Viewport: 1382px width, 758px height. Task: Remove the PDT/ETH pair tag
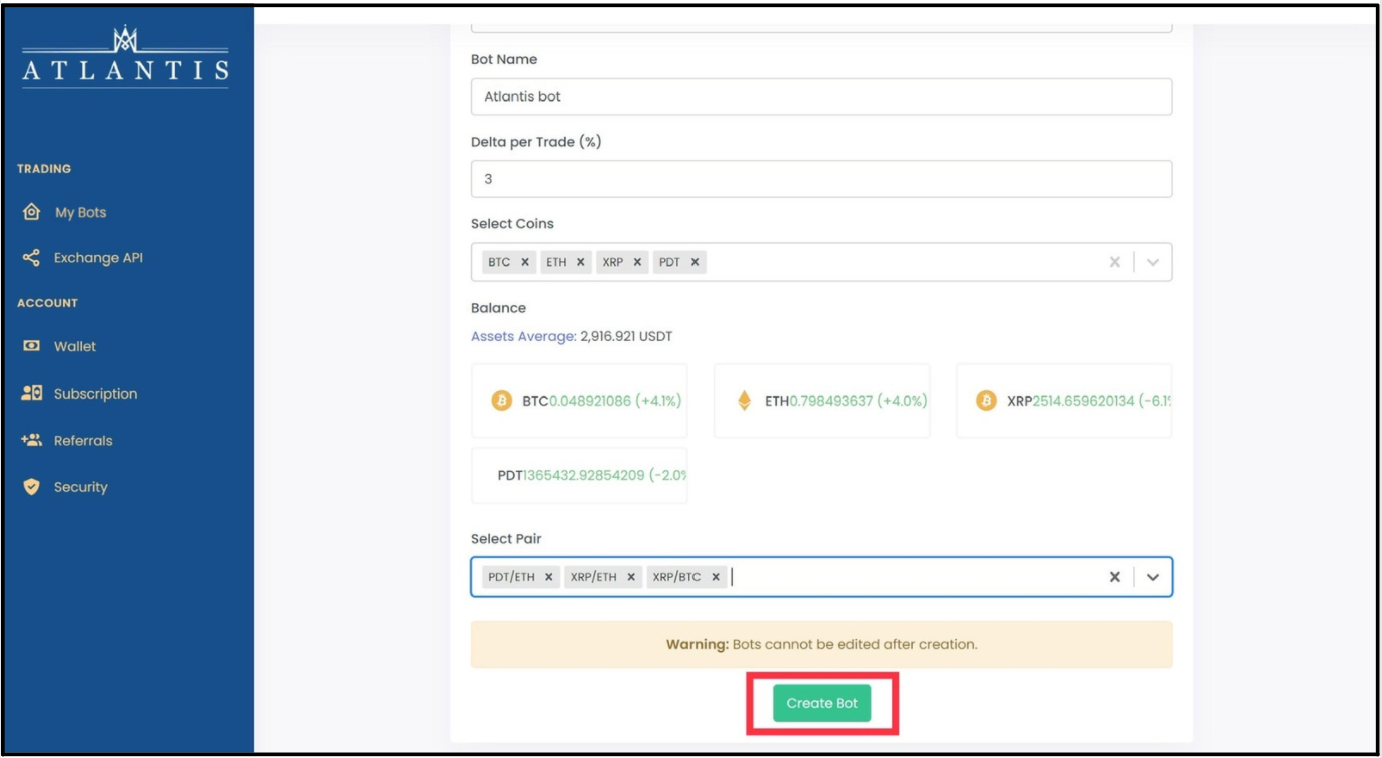pyautogui.click(x=548, y=577)
